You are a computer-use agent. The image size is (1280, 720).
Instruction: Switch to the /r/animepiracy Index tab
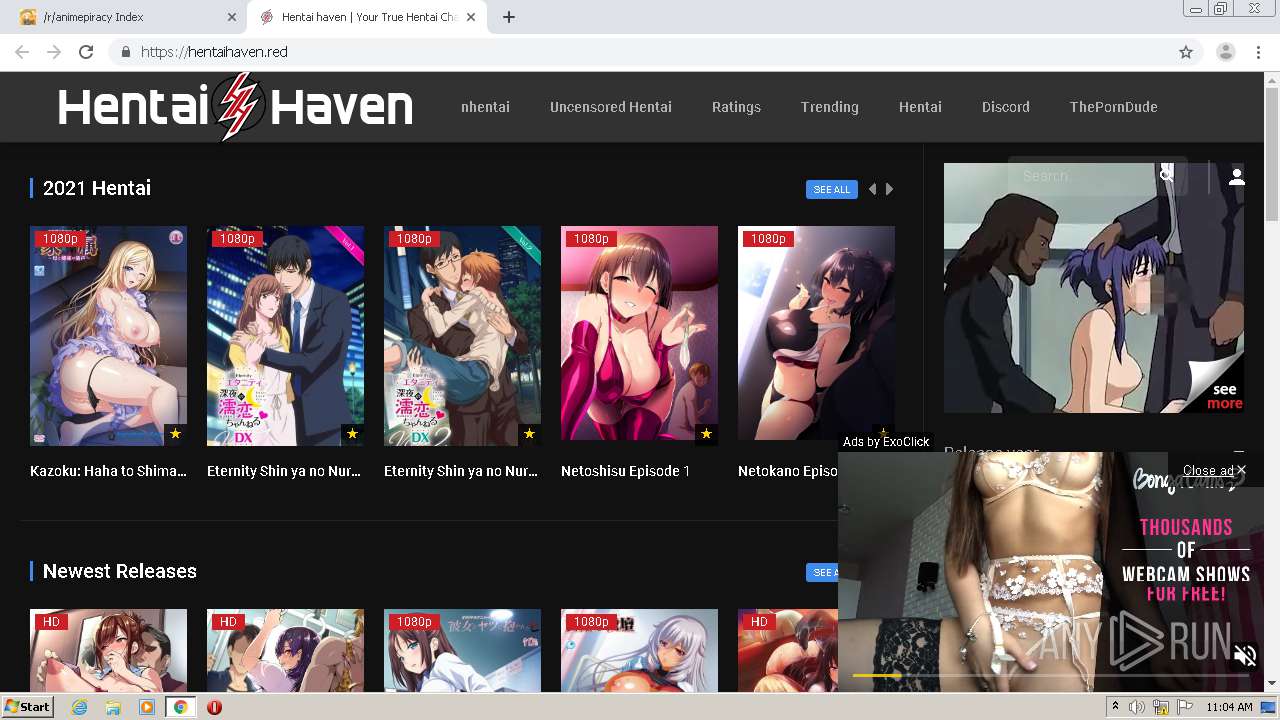coord(125,17)
